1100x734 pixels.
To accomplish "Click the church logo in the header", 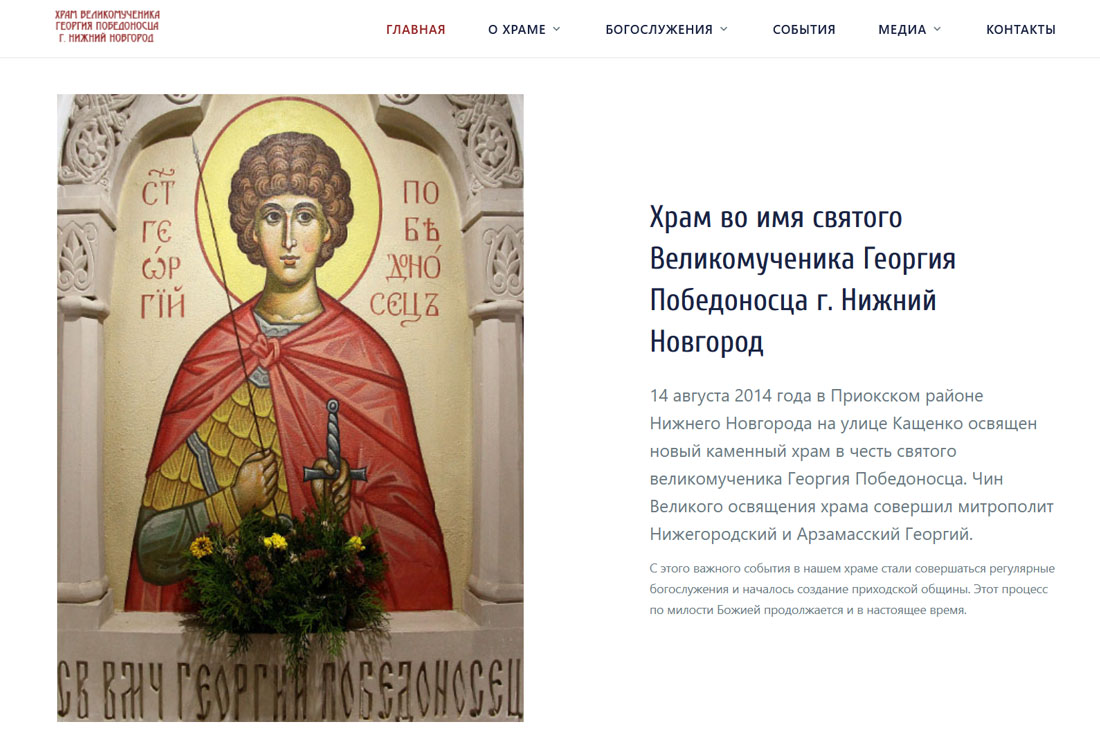I will click(107, 27).
